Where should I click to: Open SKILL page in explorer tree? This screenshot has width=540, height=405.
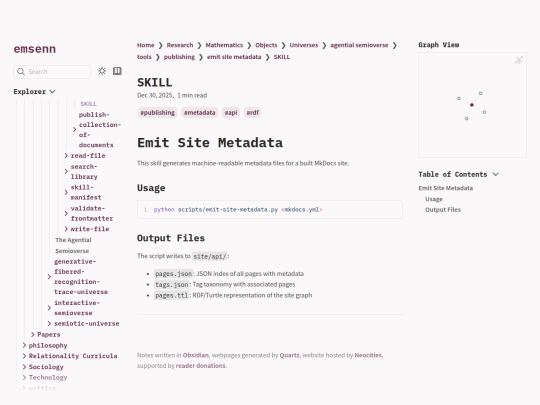89,104
